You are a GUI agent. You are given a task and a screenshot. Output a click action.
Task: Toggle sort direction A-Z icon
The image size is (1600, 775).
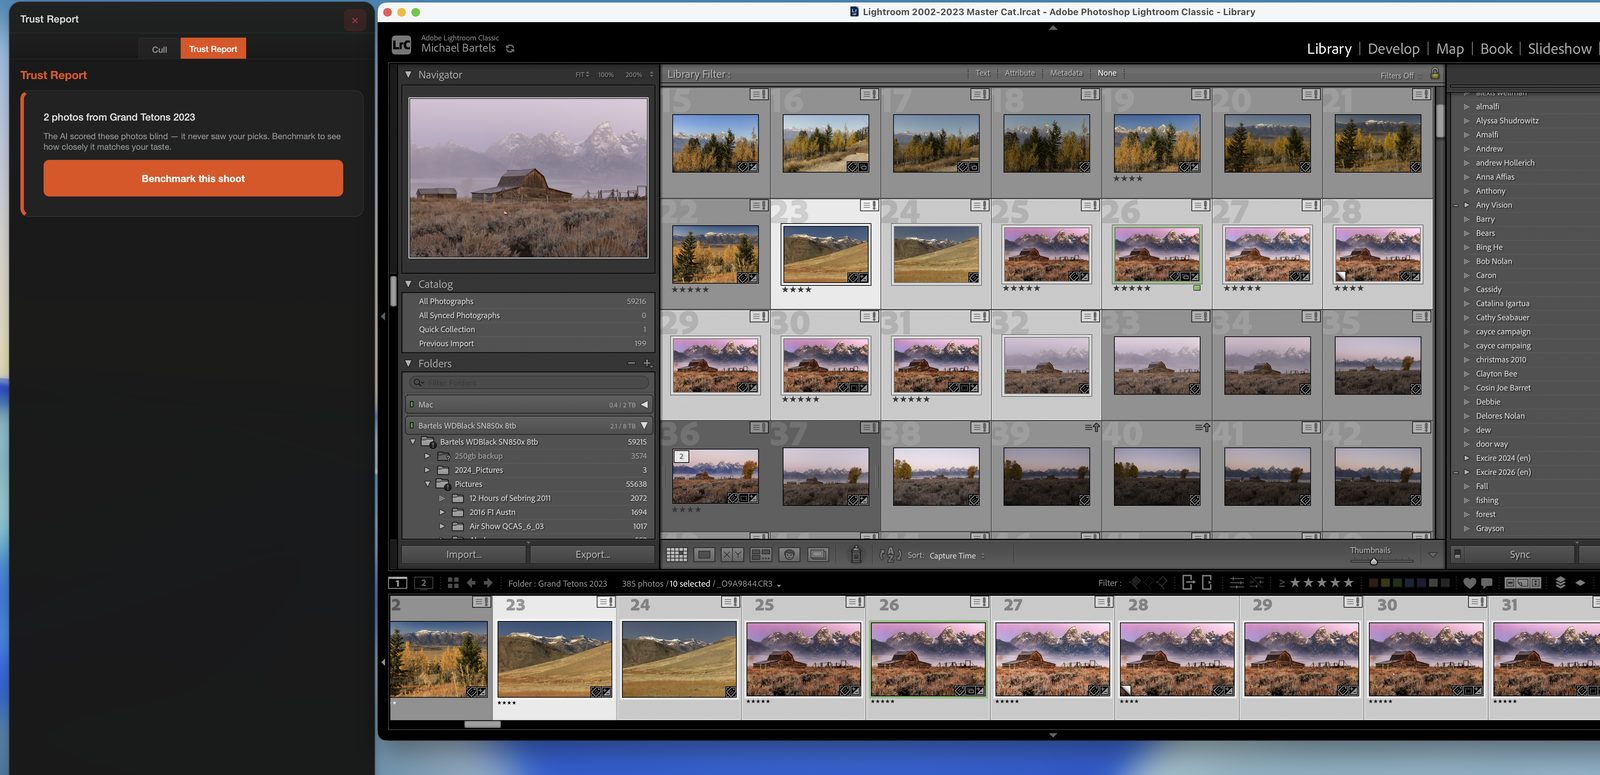(x=890, y=554)
